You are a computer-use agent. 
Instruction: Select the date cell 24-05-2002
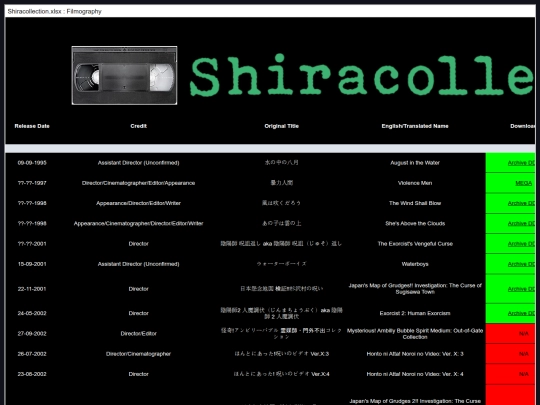click(32, 313)
